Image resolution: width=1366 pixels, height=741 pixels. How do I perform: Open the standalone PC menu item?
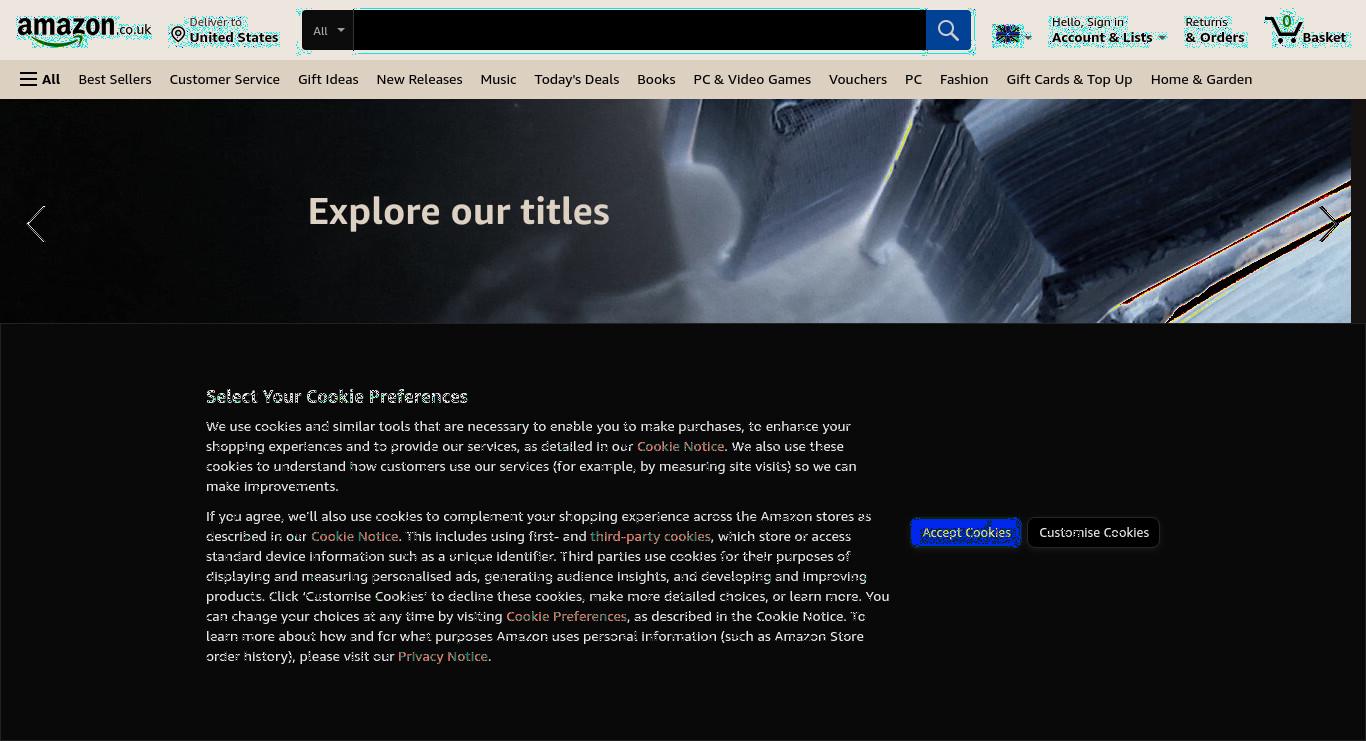pos(913,79)
